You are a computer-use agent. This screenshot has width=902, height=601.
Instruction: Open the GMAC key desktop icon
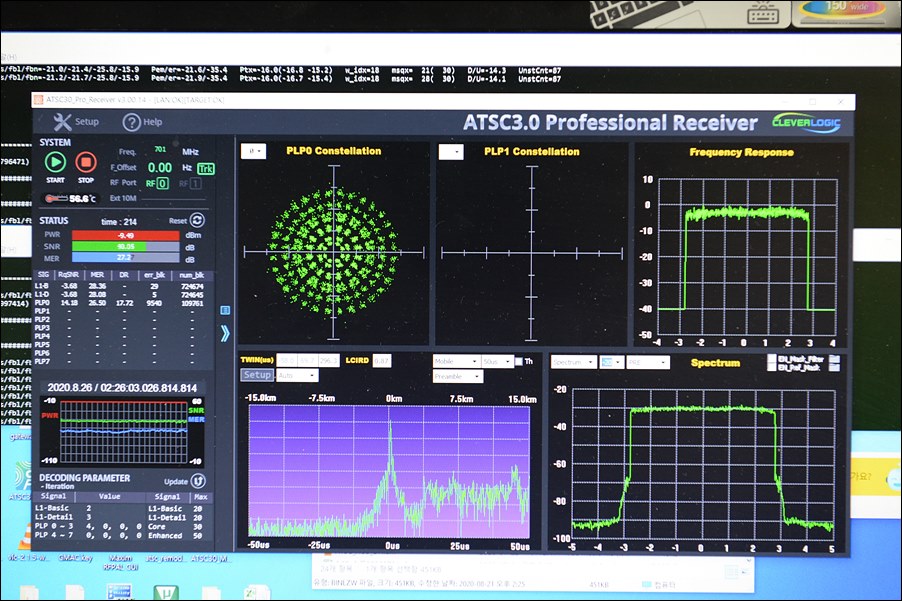pyautogui.click(x=75, y=558)
